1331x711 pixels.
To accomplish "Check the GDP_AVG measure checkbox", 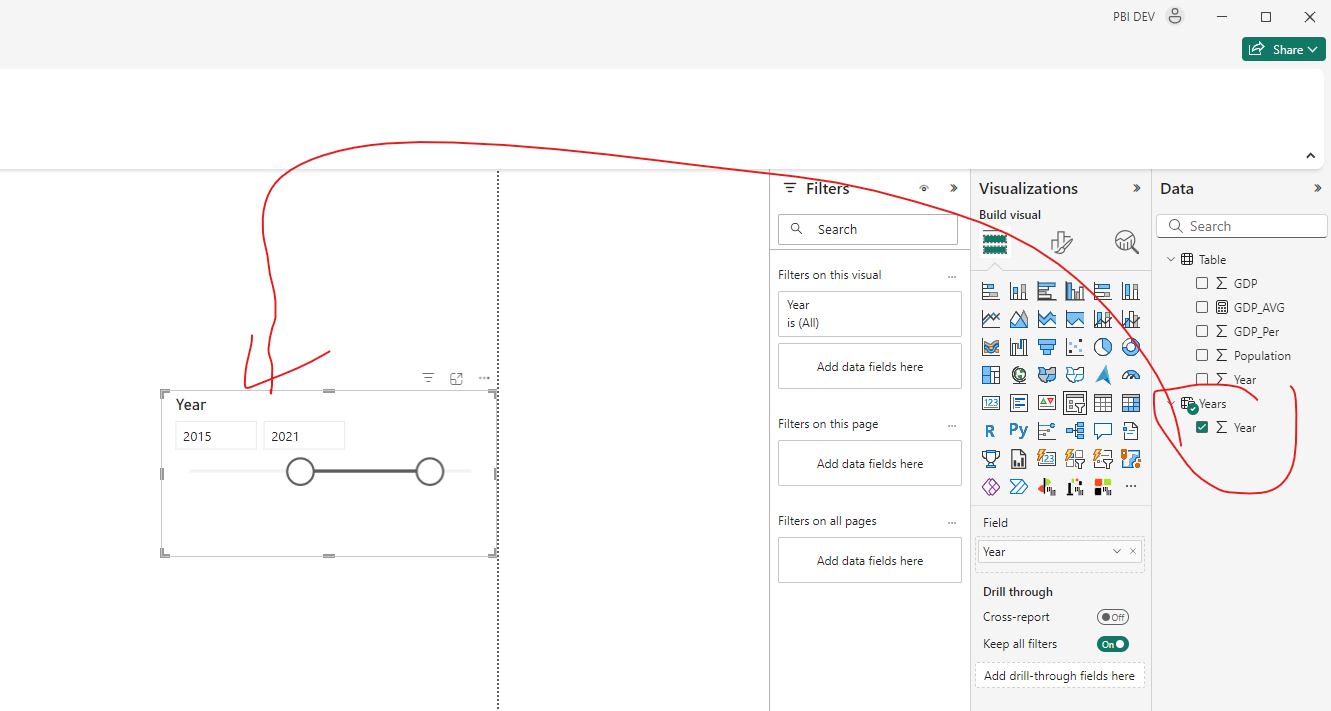I will tap(1202, 307).
